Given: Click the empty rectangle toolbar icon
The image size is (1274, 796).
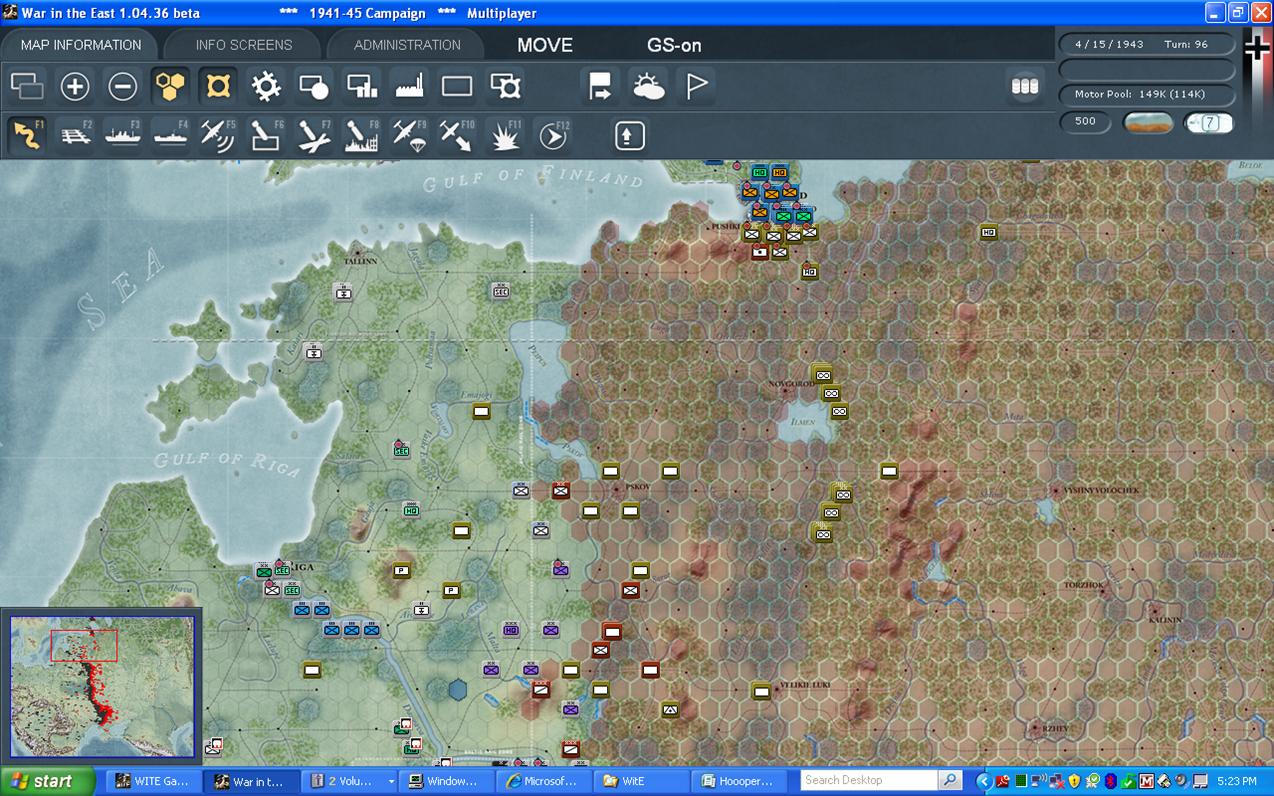Looking at the screenshot, I should [x=457, y=87].
